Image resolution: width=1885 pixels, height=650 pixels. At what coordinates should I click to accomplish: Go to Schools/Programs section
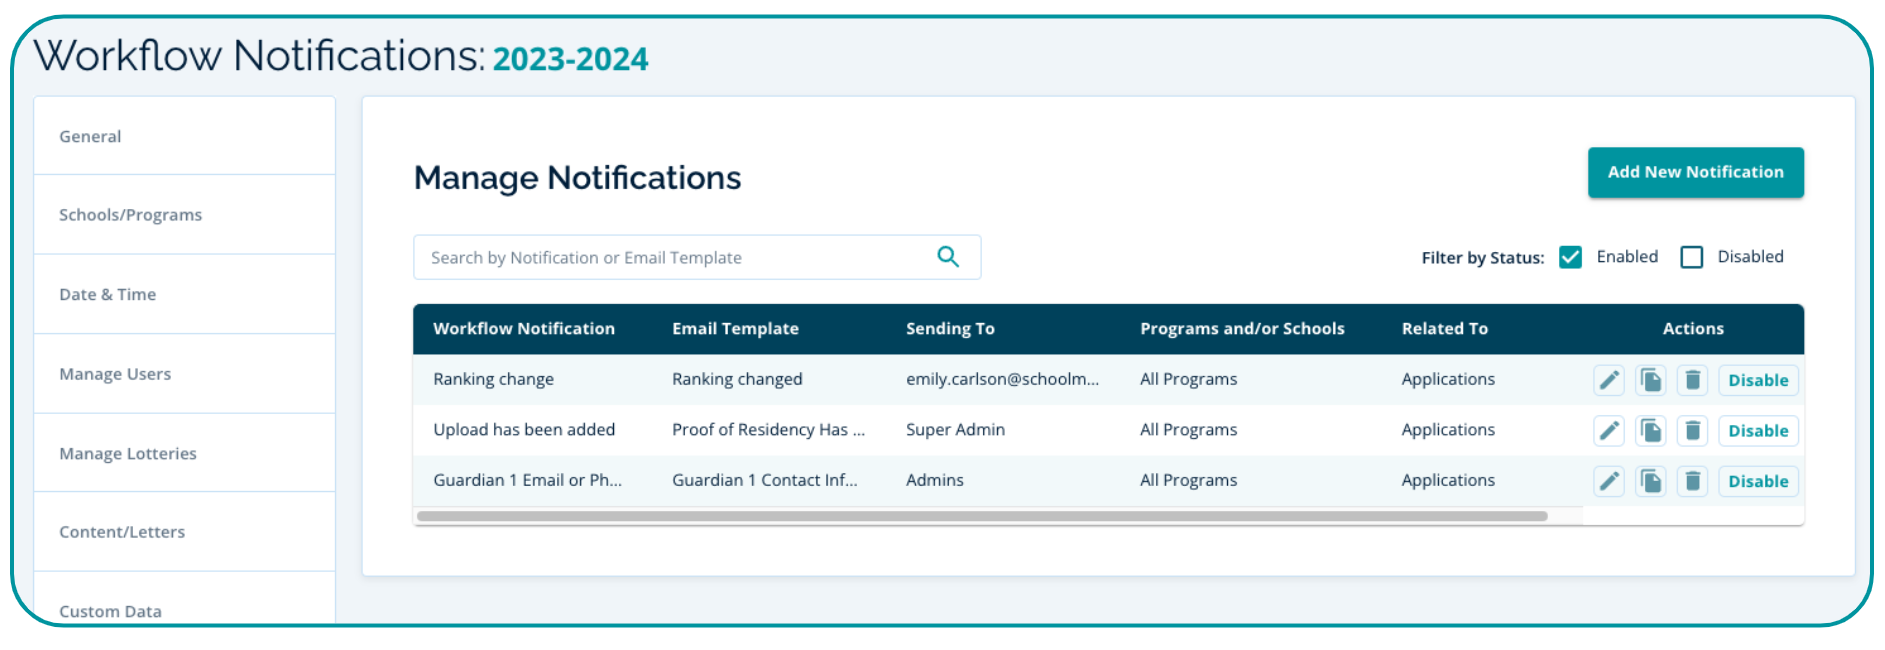(130, 215)
